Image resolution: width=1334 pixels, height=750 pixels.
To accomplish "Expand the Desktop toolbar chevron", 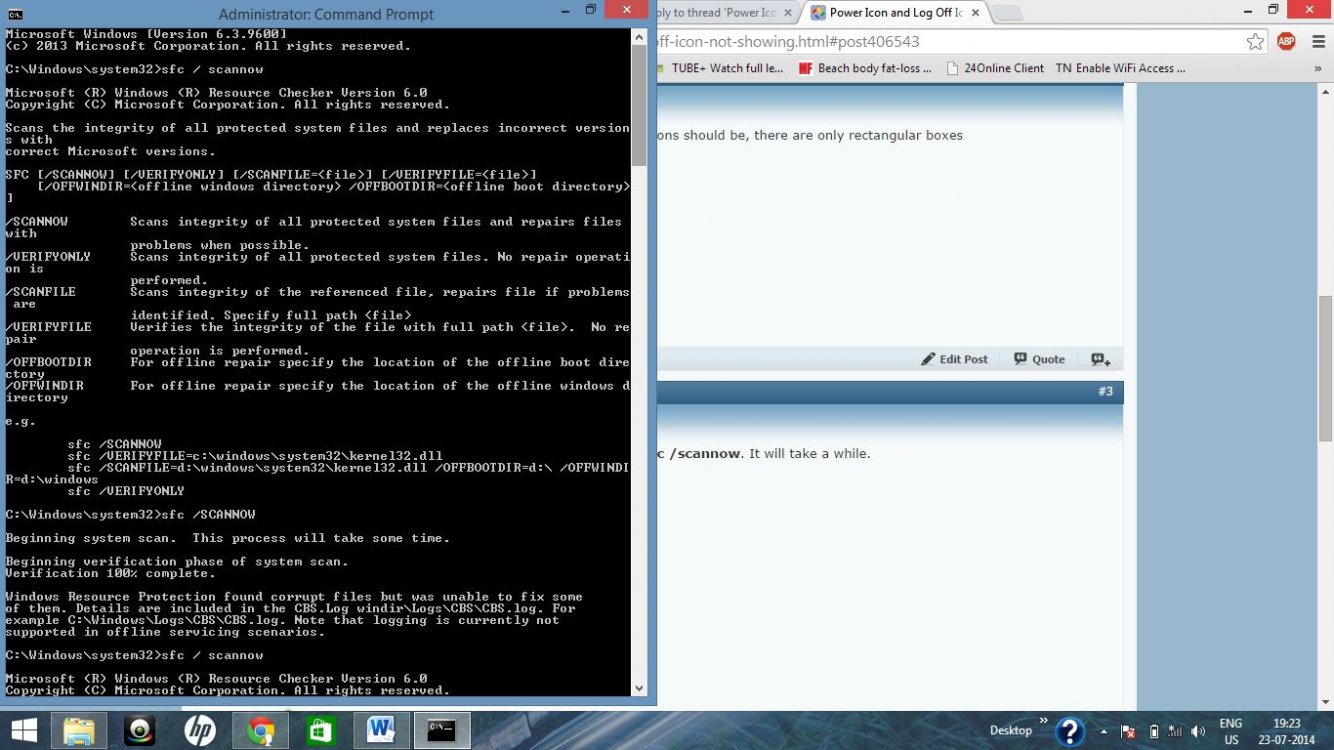I will coord(1043,720).
